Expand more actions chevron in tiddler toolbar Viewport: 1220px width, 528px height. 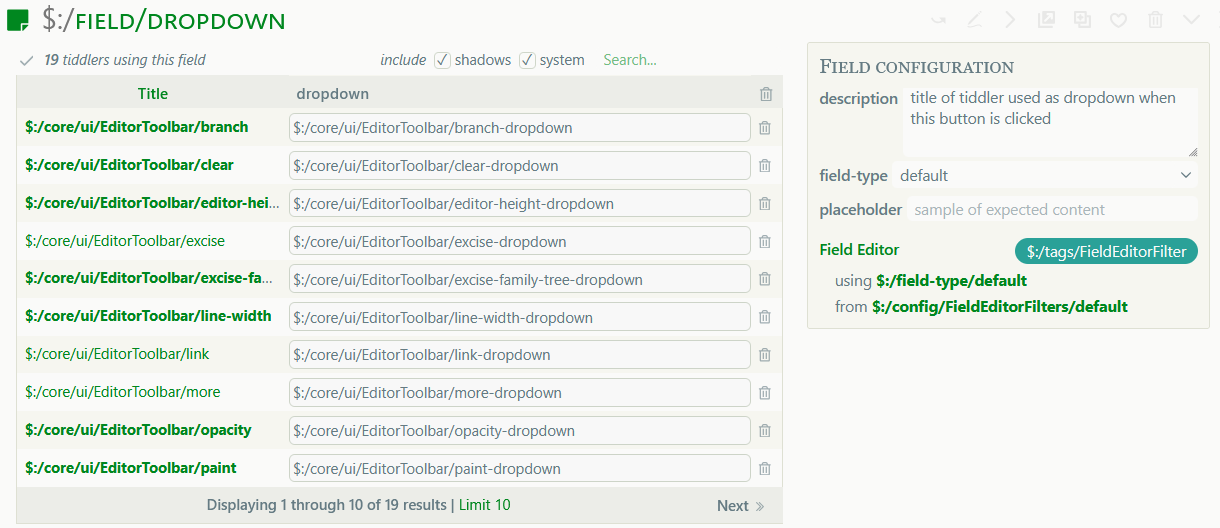(x=1191, y=20)
